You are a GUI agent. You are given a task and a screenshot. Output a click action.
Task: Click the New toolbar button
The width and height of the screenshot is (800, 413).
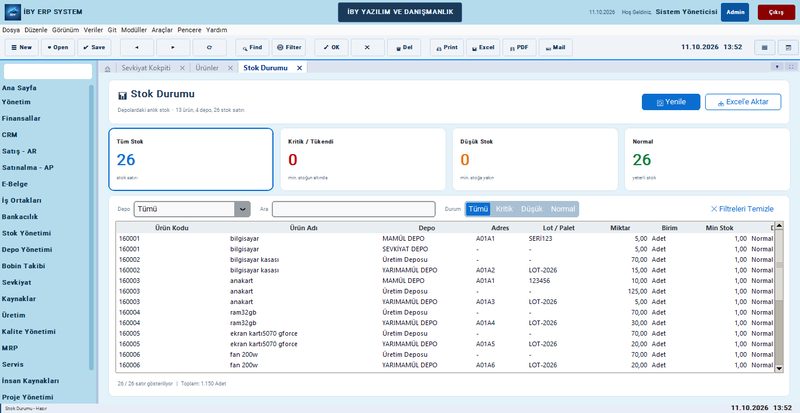tap(21, 47)
